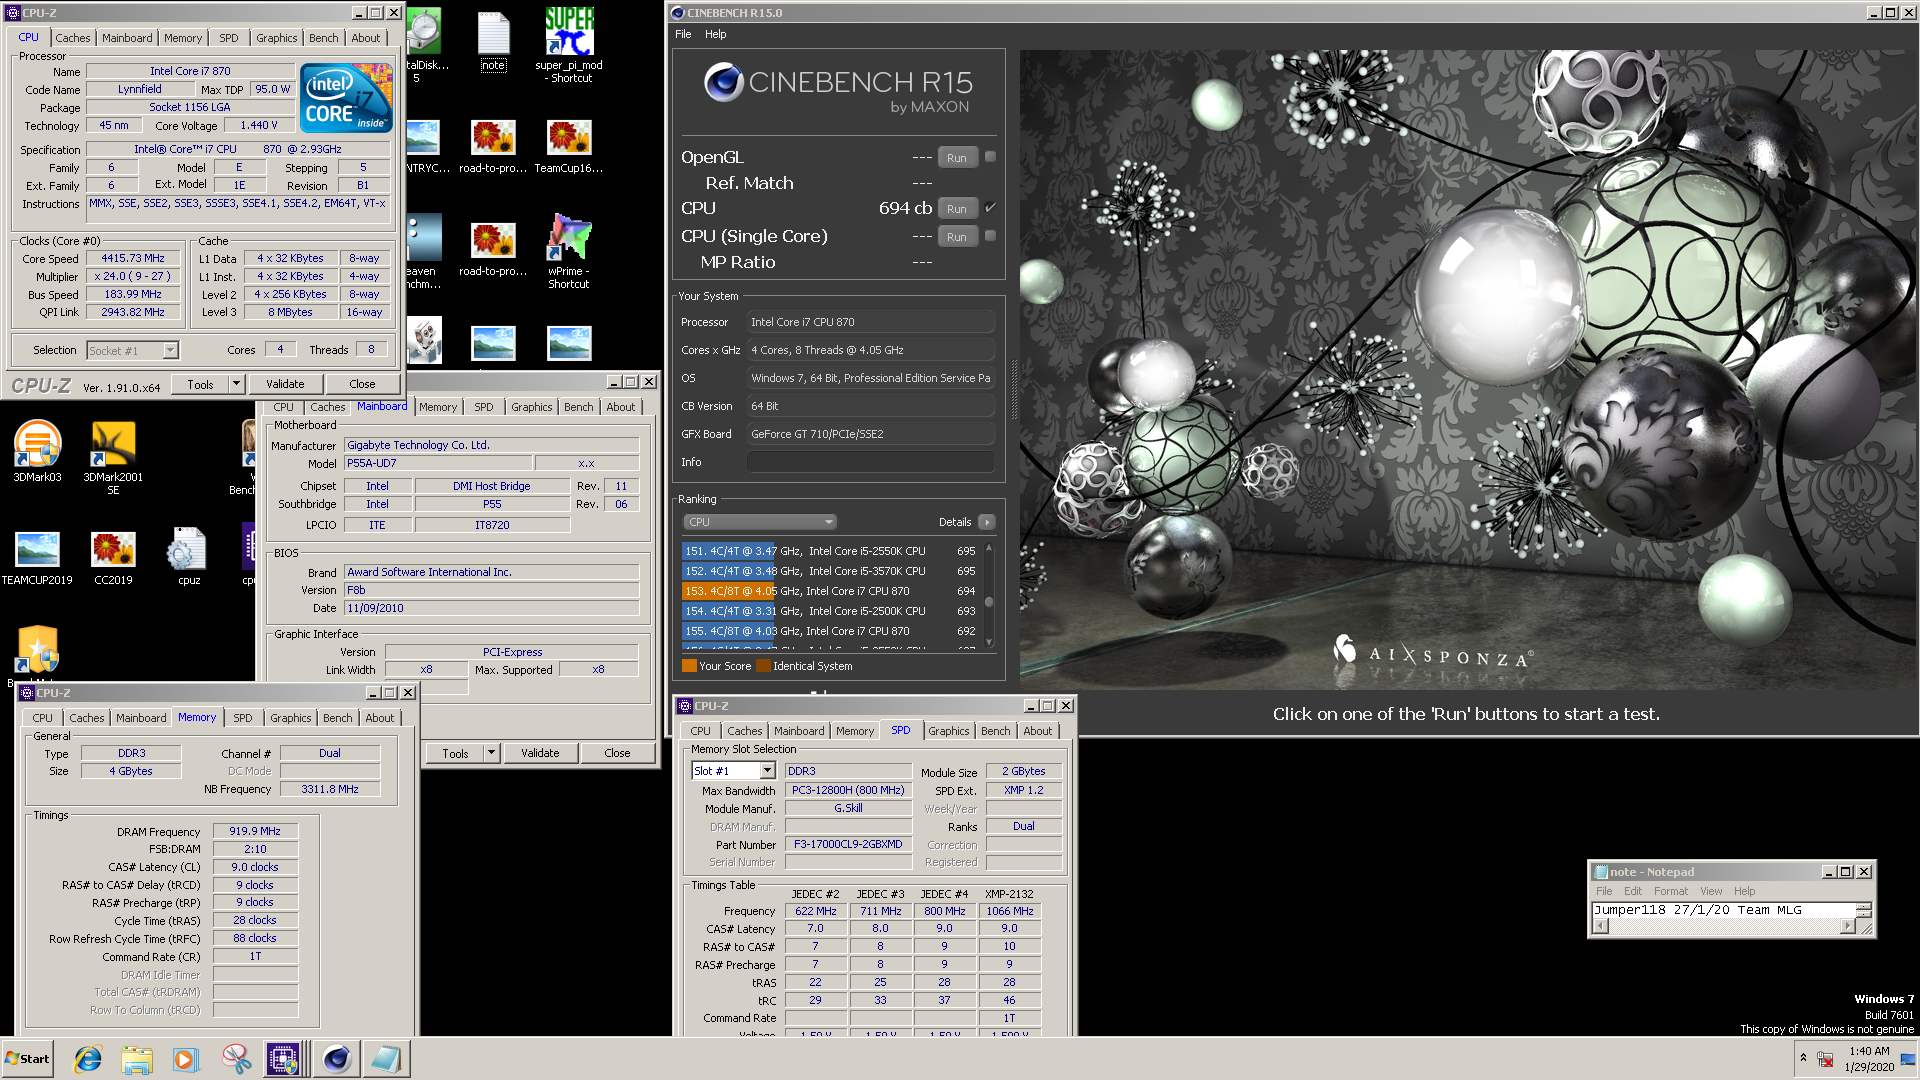The image size is (1920, 1080).
Task: Select the cpuz settings file icon
Action: (188, 558)
